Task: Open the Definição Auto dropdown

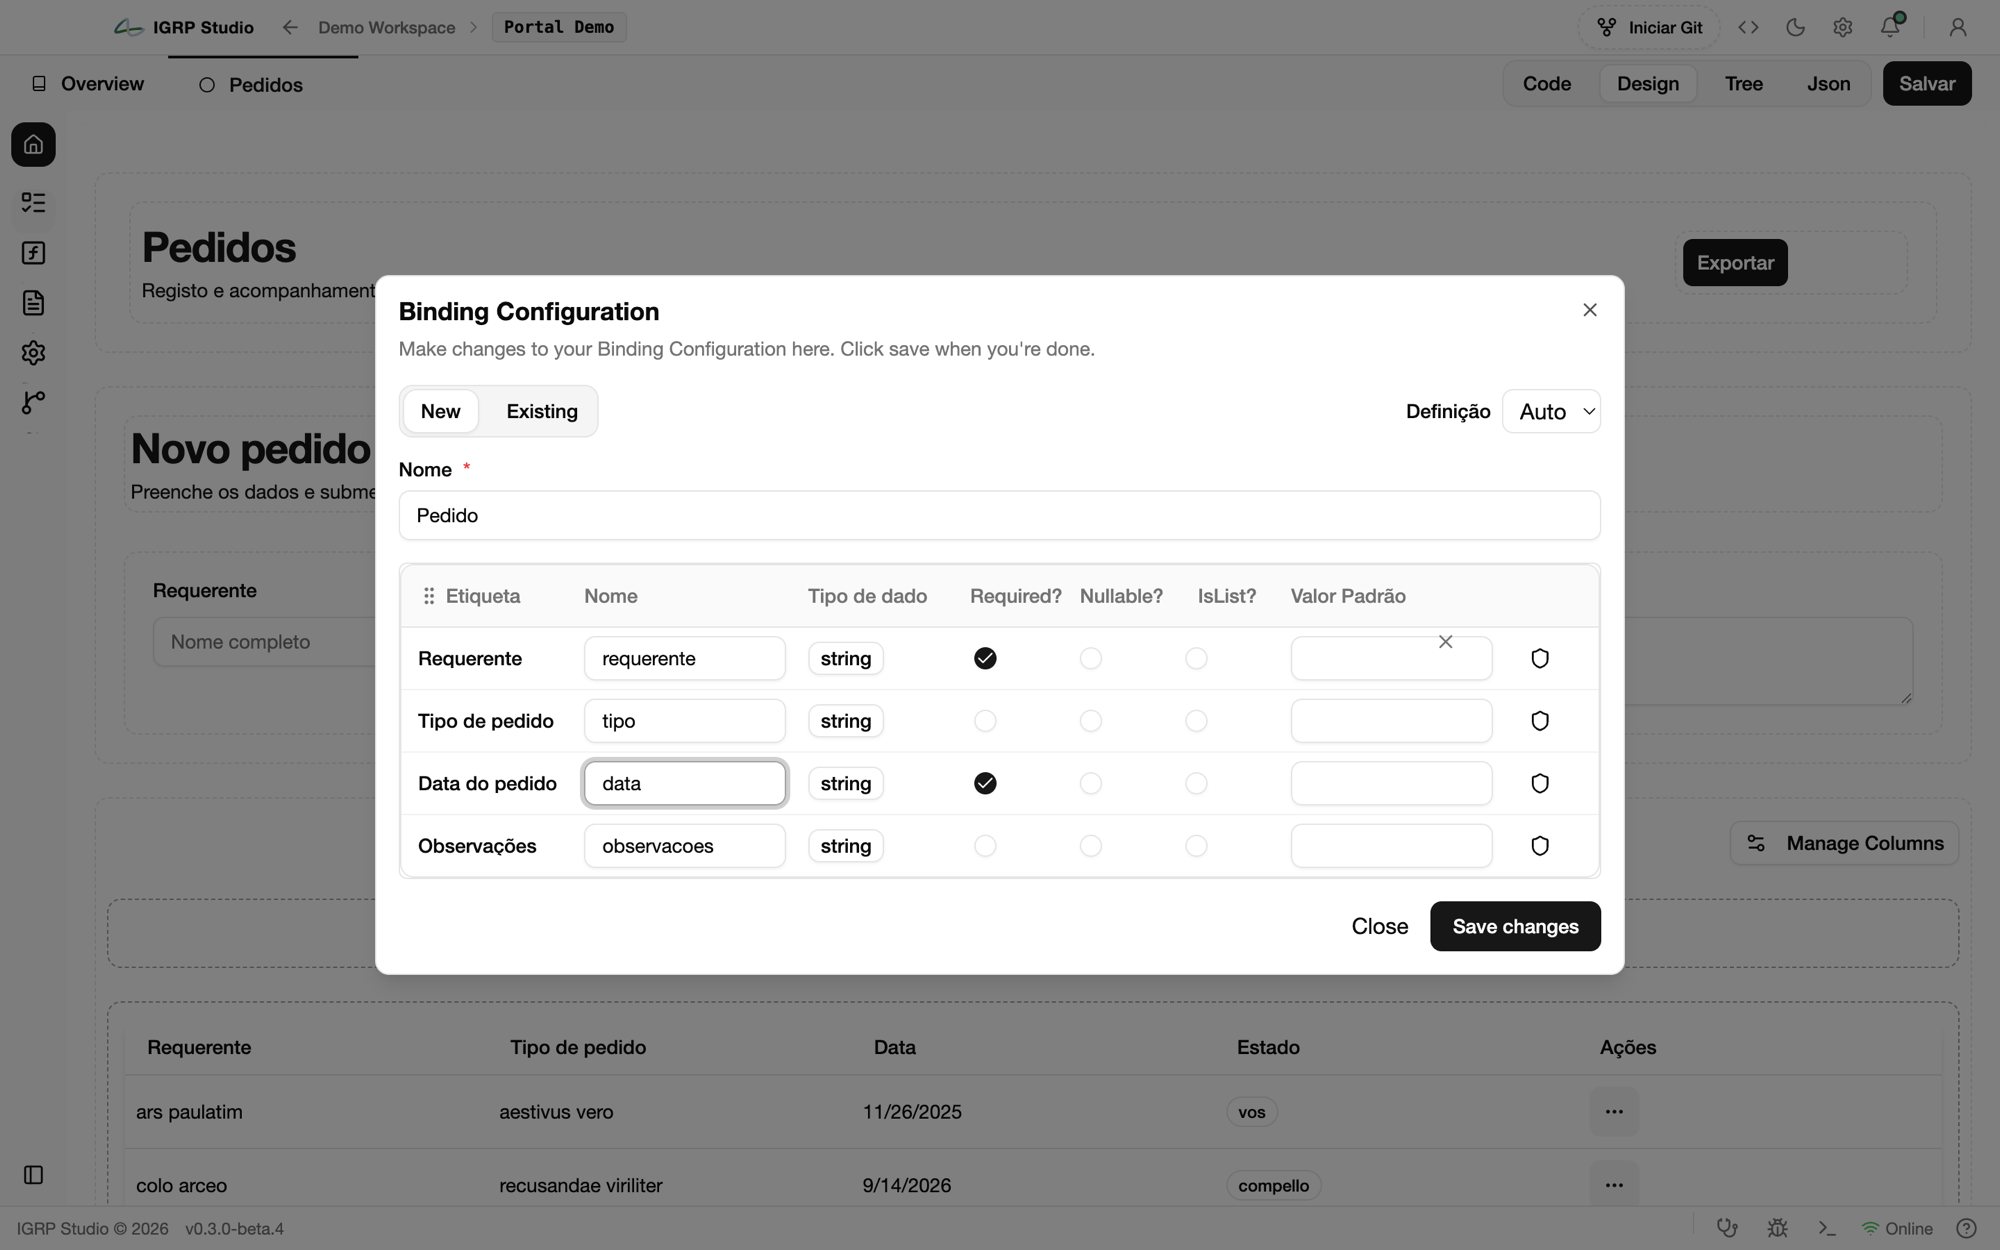Action: pos(1551,411)
